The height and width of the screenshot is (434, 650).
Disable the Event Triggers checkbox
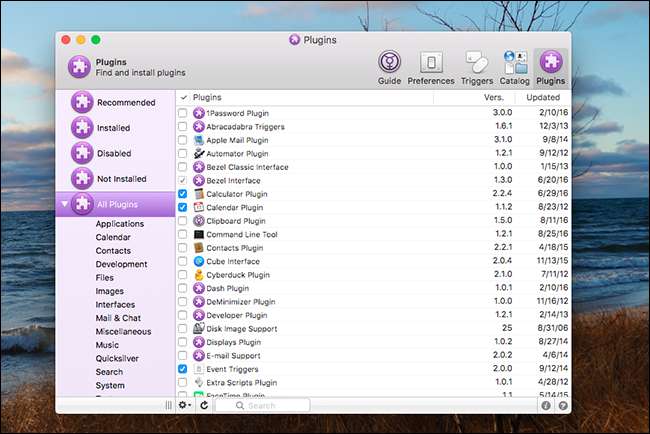click(182, 369)
